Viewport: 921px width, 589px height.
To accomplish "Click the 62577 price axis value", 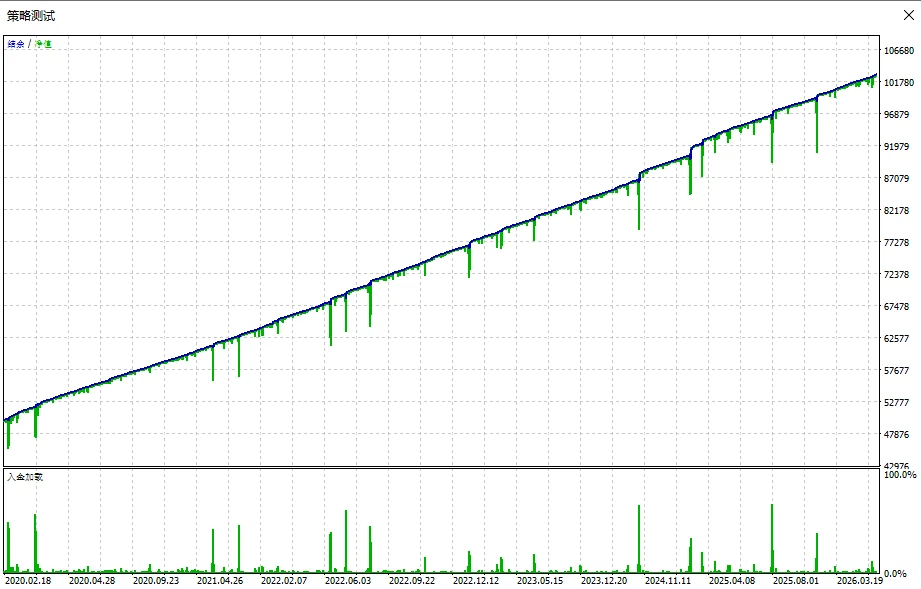I will tap(897, 339).
